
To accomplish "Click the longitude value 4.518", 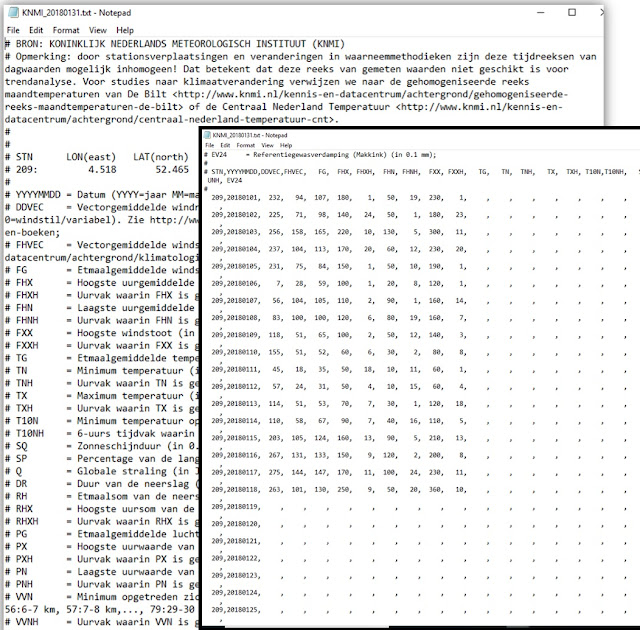I will pyautogui.click(x=102, y=170).
